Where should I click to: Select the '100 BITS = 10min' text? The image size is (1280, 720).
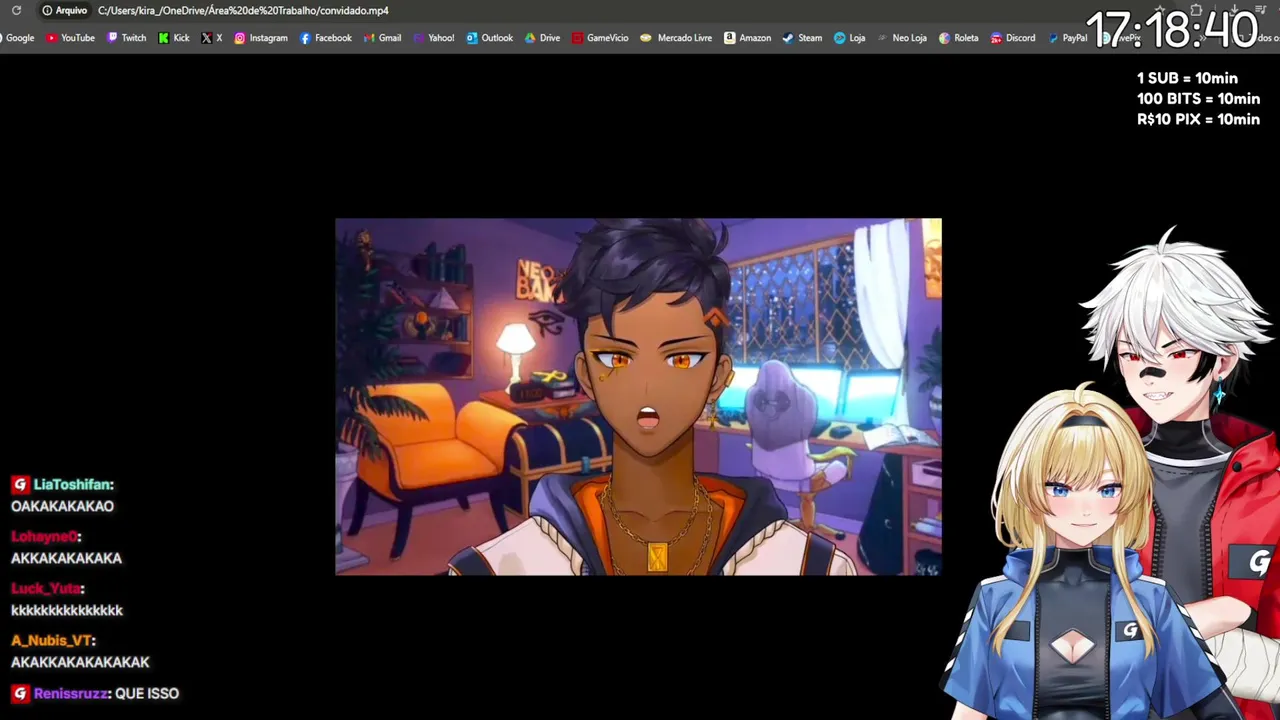point(1198,99)
